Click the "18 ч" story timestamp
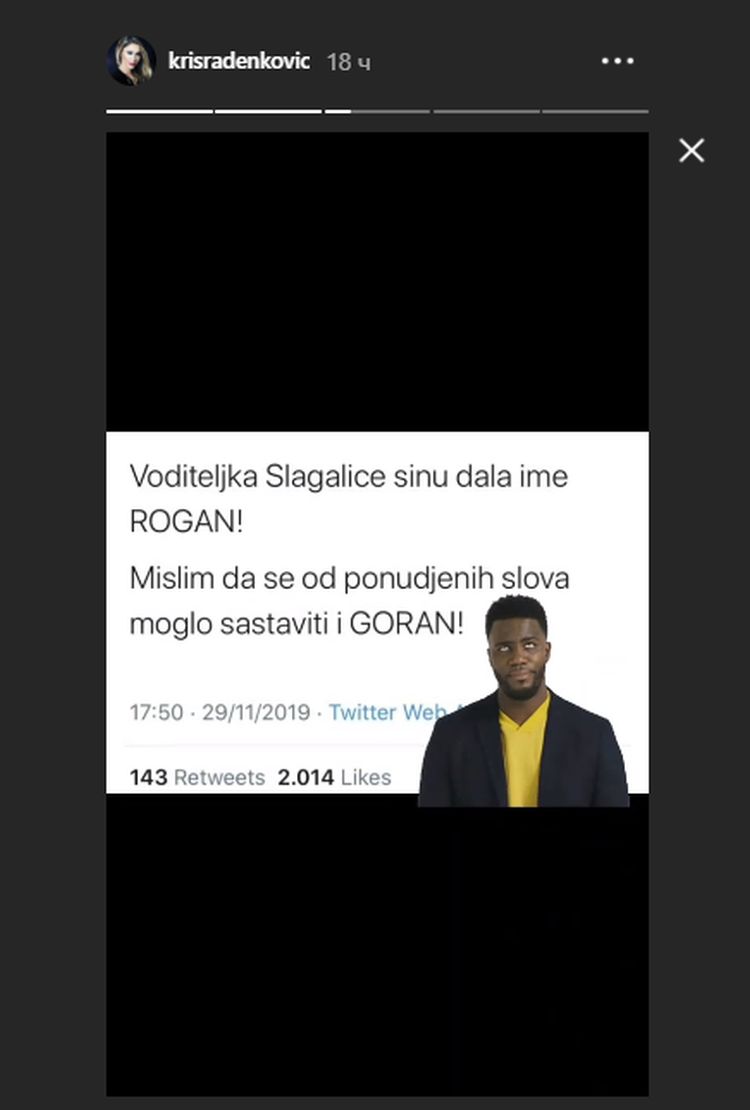Screen dimensions: 750x1110 pyautogui.click(x=348, y=62)
